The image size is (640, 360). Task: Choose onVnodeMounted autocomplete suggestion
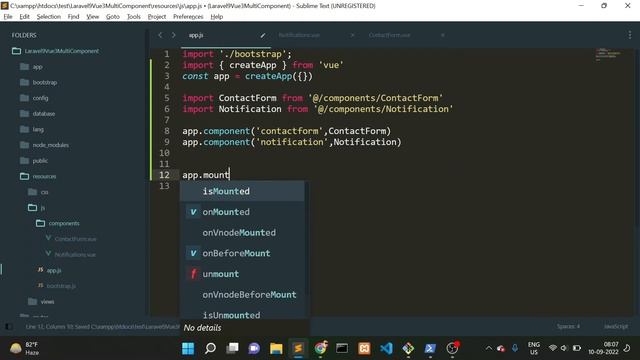click(x=242, y=233)
